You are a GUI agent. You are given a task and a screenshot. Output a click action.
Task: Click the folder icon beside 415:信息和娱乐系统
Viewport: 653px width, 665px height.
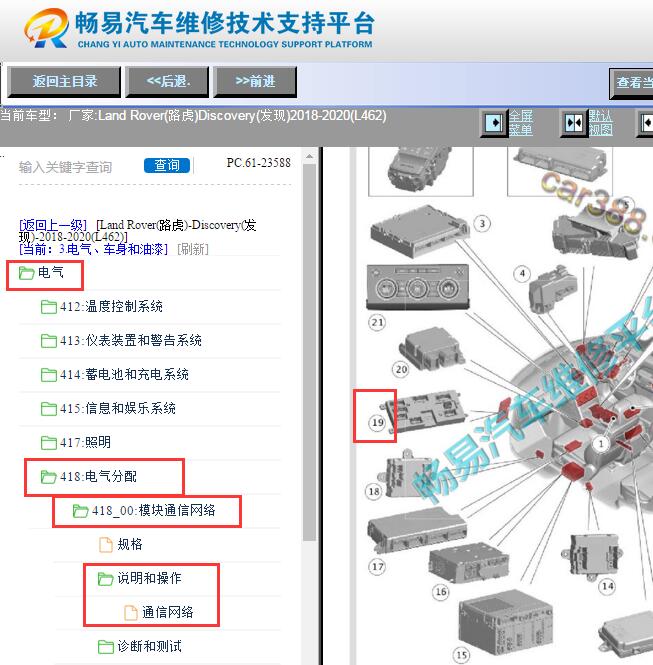(49, 408)
